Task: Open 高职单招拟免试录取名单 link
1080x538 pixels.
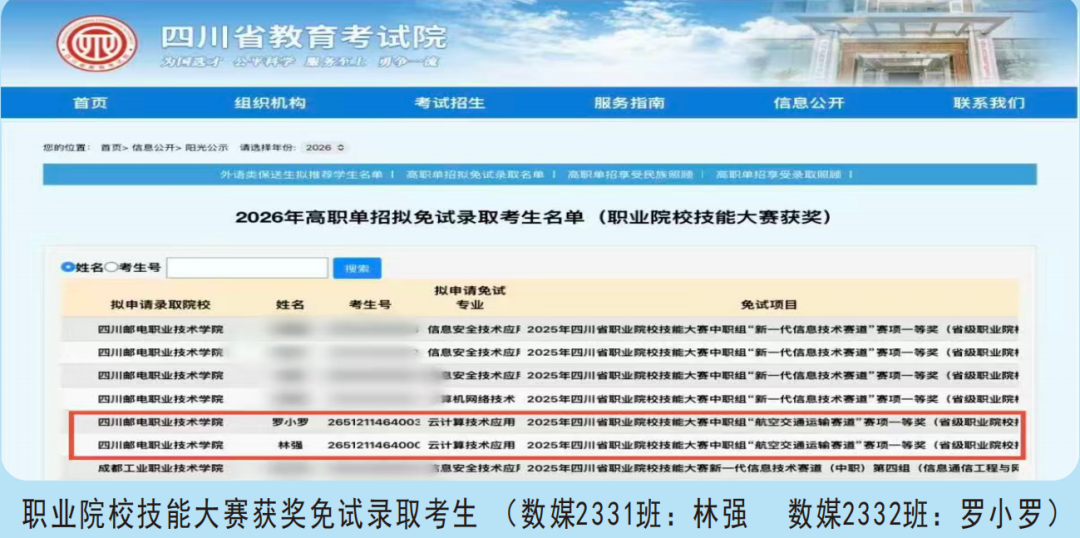Action: 475,175
